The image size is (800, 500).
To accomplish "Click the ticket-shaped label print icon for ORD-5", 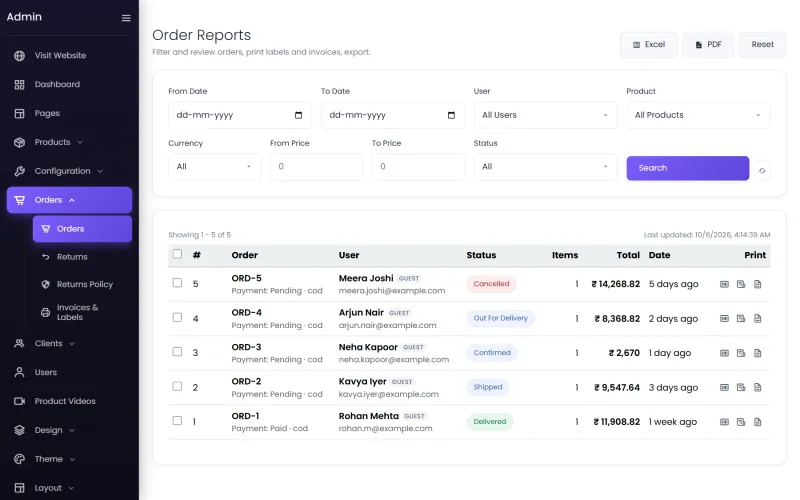I will 724,284.
